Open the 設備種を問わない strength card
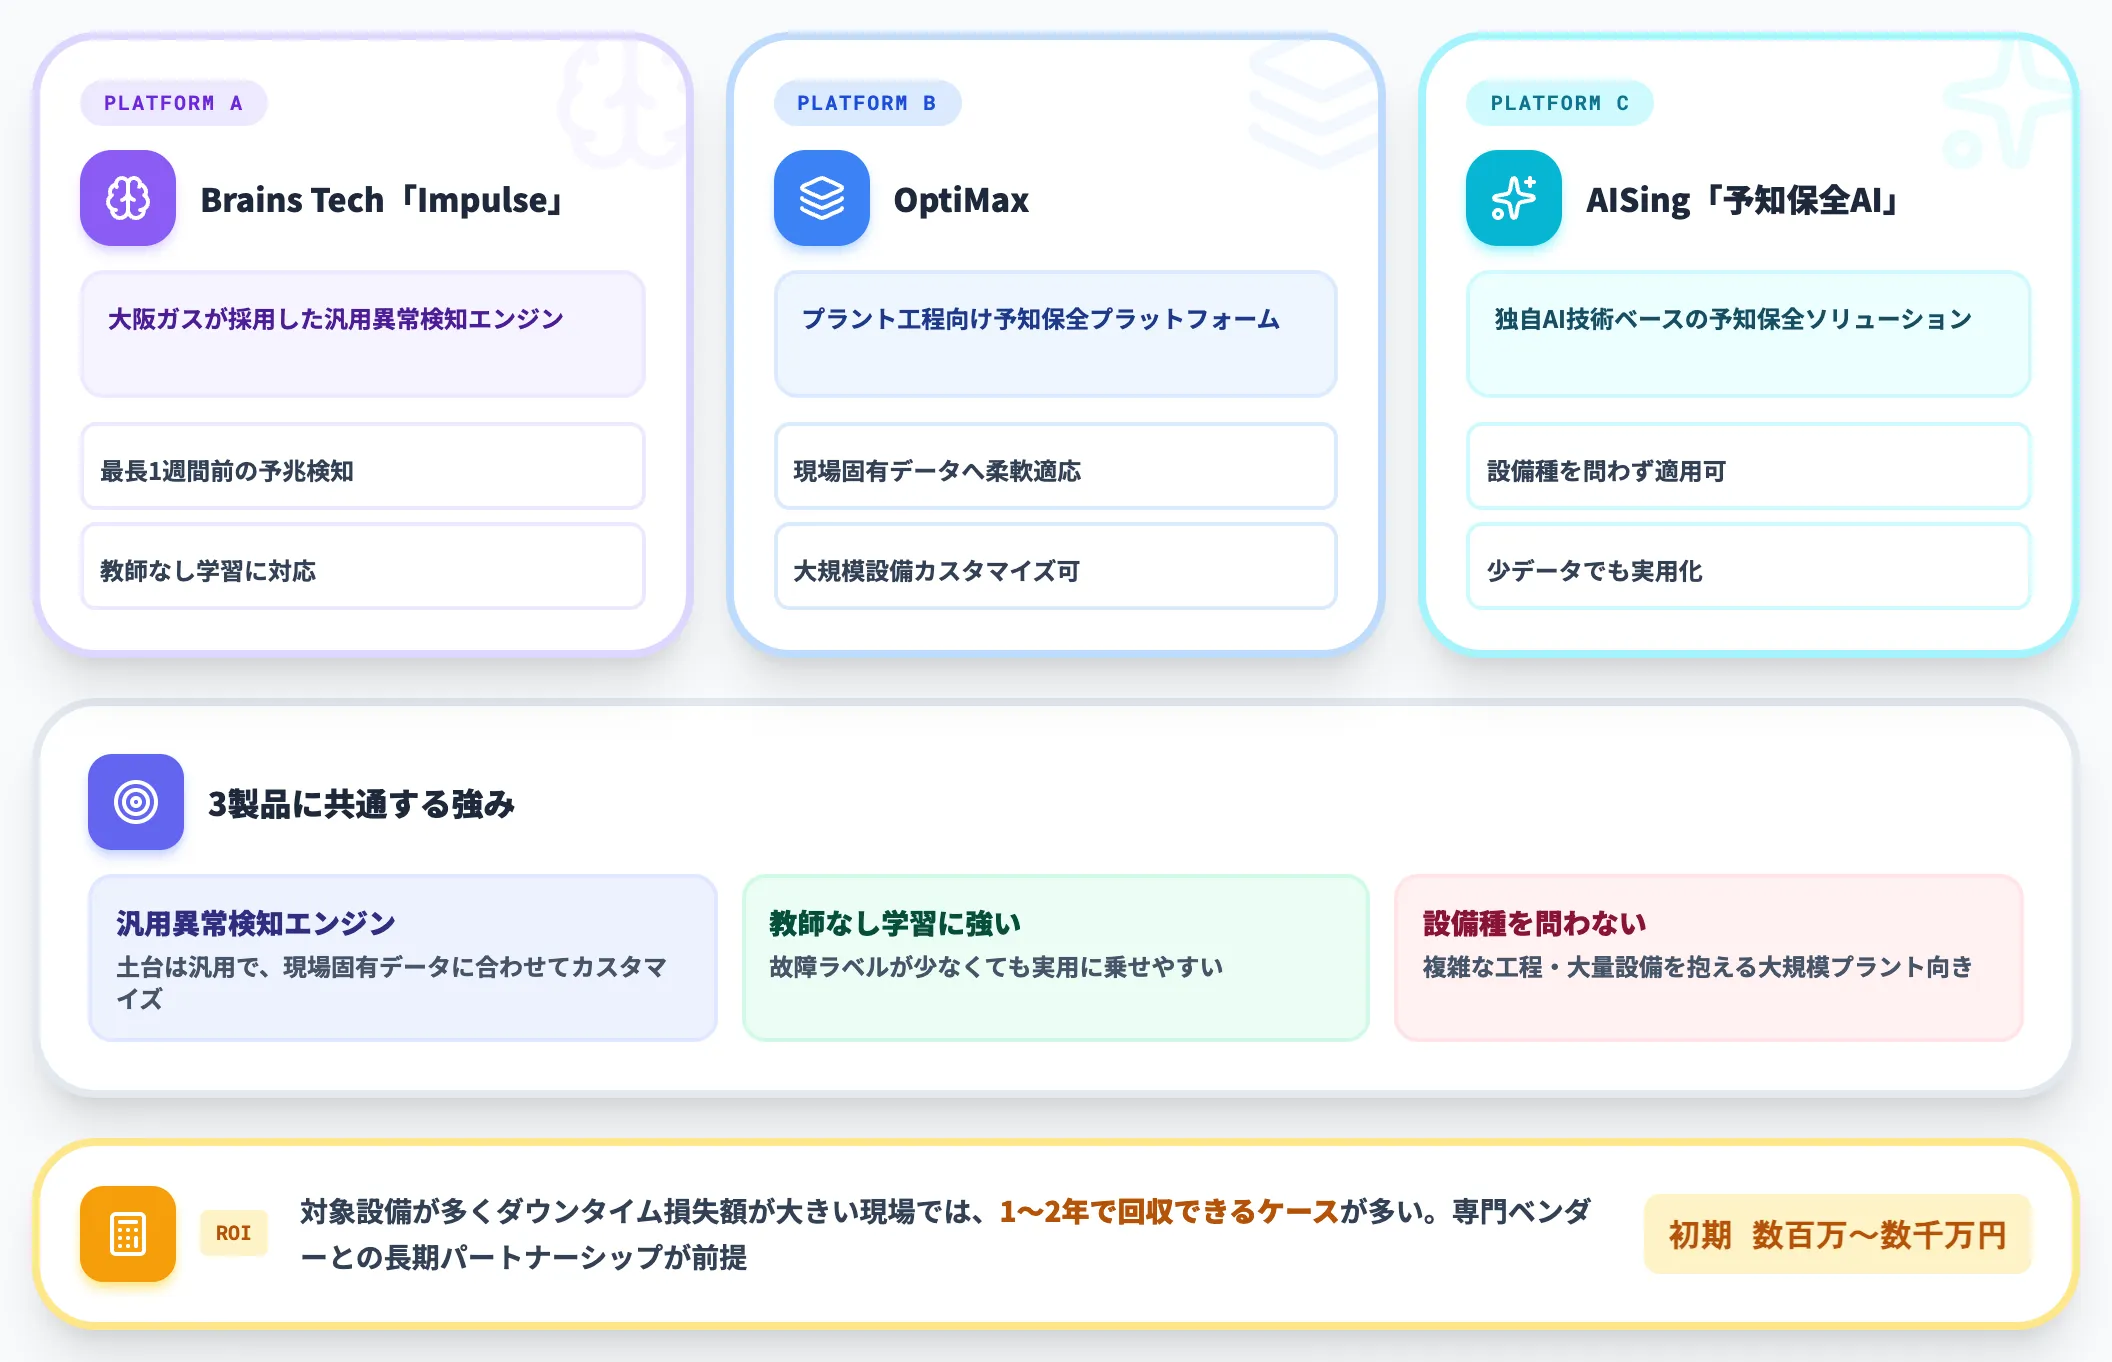 pyautogui.click(x=1708, y=958)
